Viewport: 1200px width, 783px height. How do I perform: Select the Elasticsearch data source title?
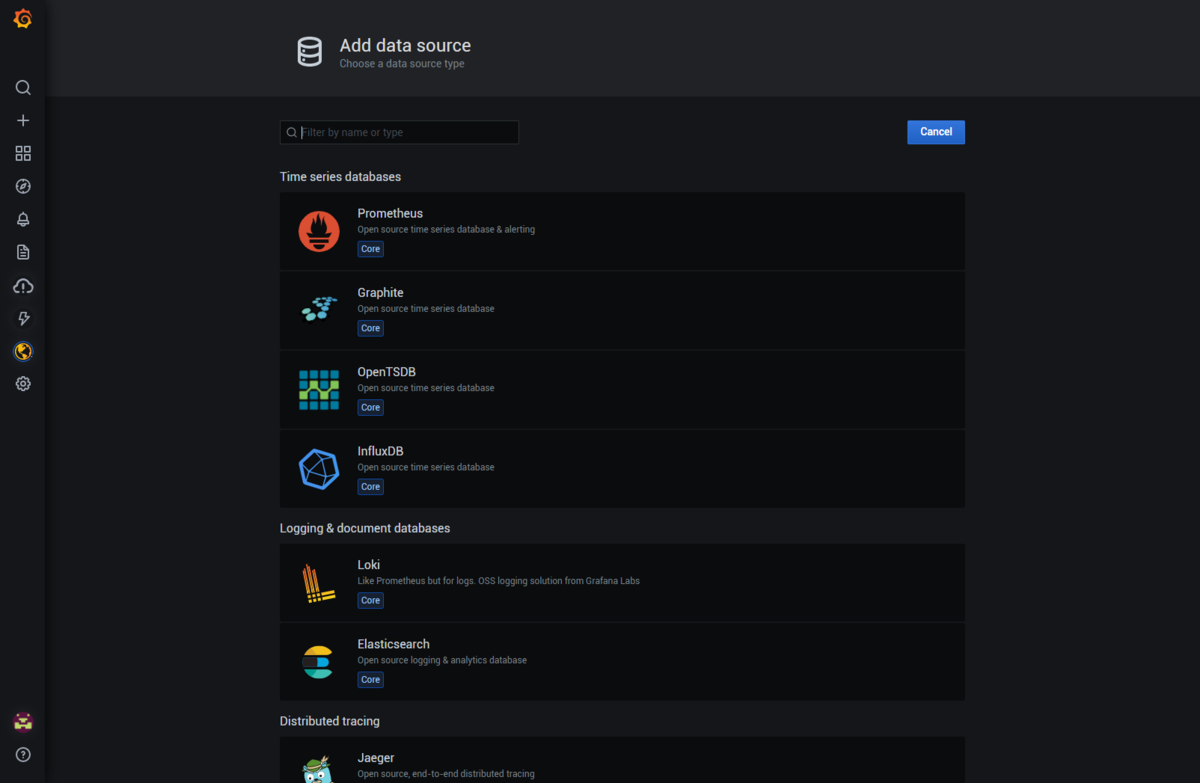(x=394, y=644)
